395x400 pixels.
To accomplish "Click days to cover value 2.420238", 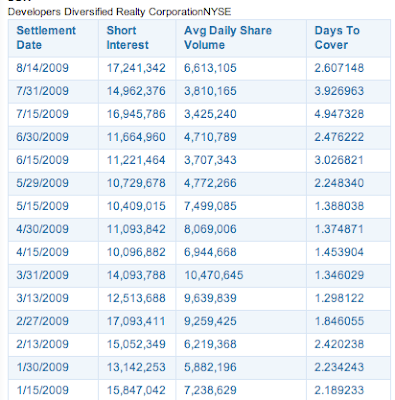I will pos(339,344).
